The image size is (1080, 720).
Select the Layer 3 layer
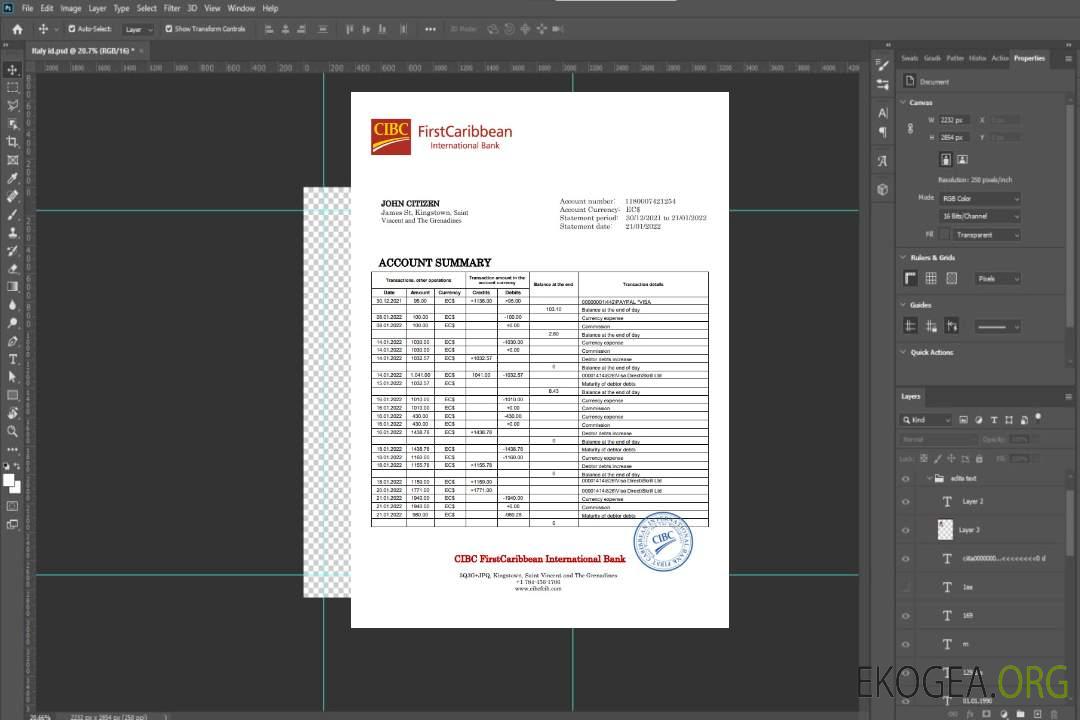tap(969, 529)
